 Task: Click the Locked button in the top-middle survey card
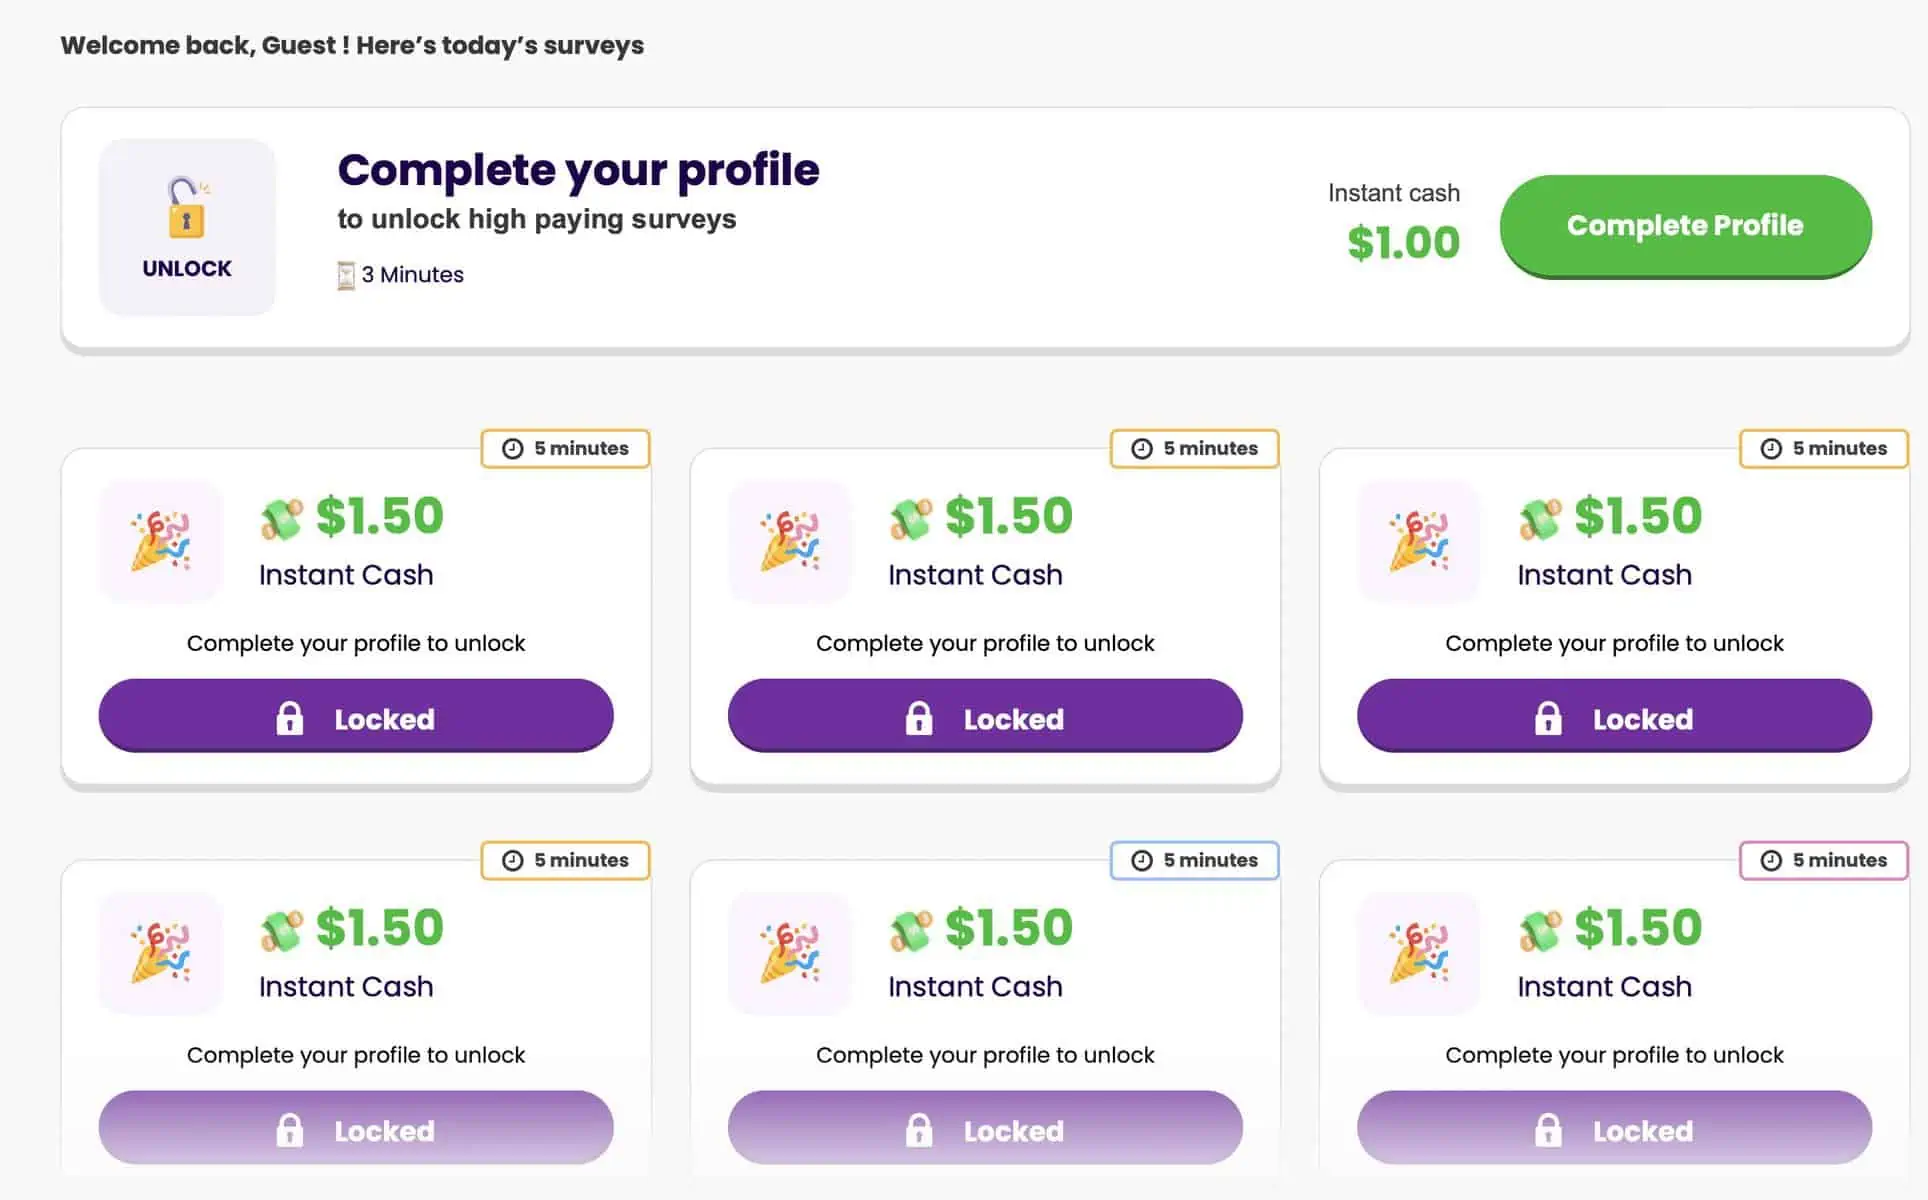point(985,716)
